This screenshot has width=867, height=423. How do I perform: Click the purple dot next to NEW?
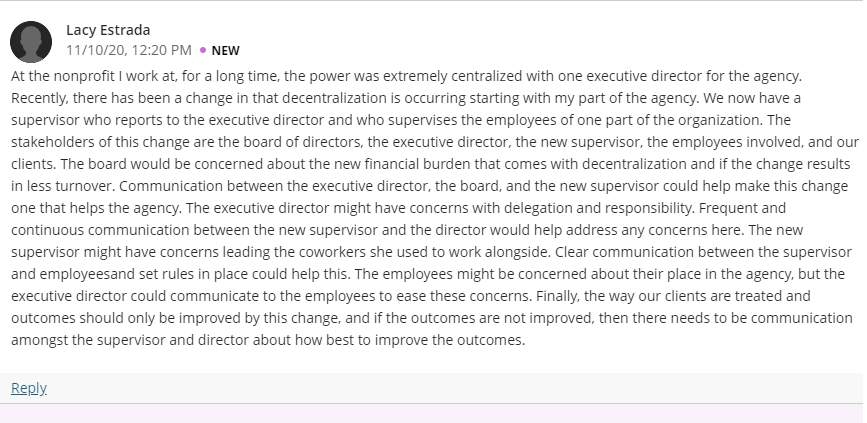point(203,50)
